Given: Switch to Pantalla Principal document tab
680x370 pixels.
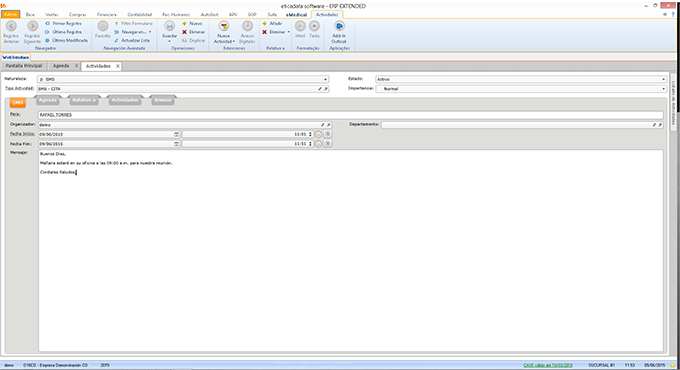Looking at the screenshot, I should 24,66.
